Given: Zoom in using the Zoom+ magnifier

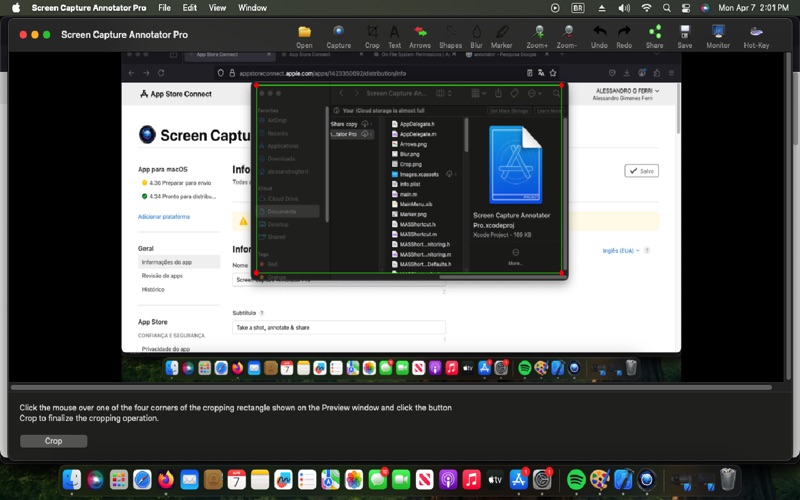Looking at the screenshot, I should 537,37.
